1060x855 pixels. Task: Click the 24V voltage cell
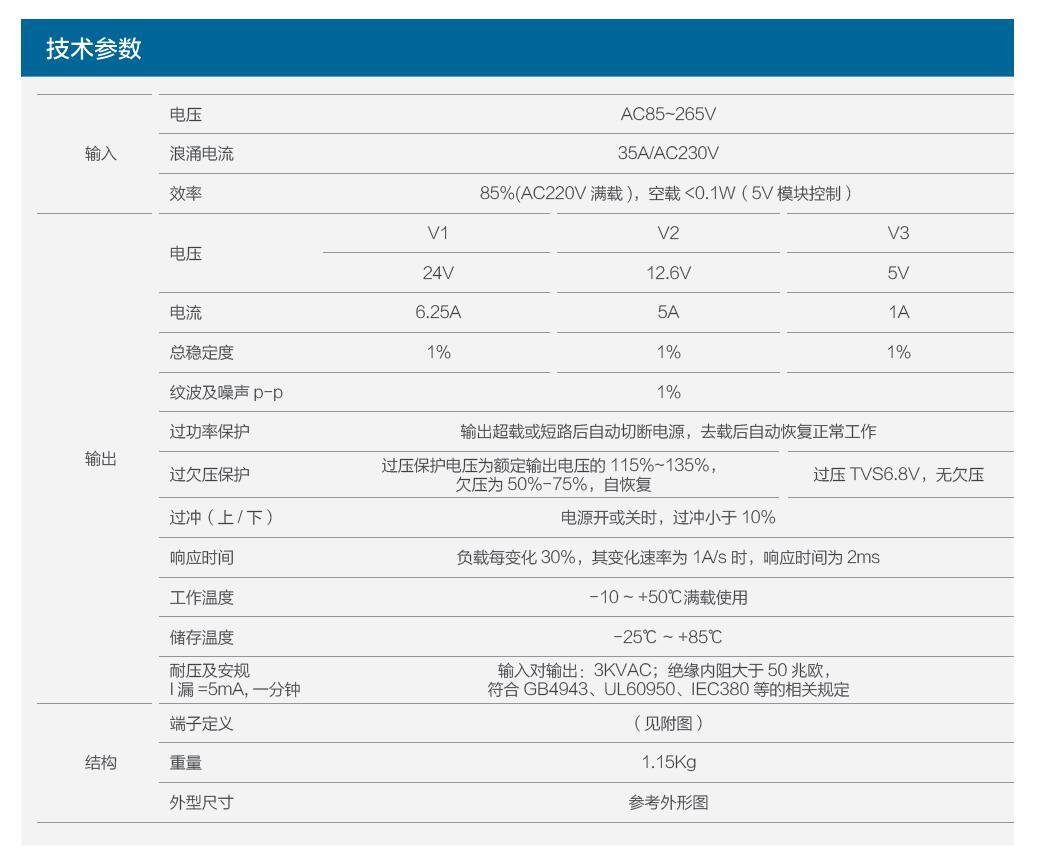point(438,273)
